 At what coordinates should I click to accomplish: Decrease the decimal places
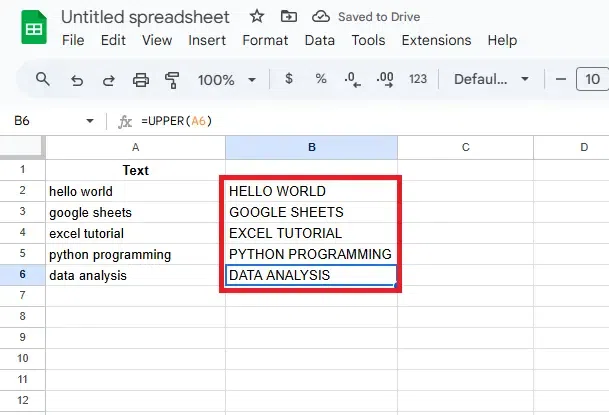tap(352, 79)
